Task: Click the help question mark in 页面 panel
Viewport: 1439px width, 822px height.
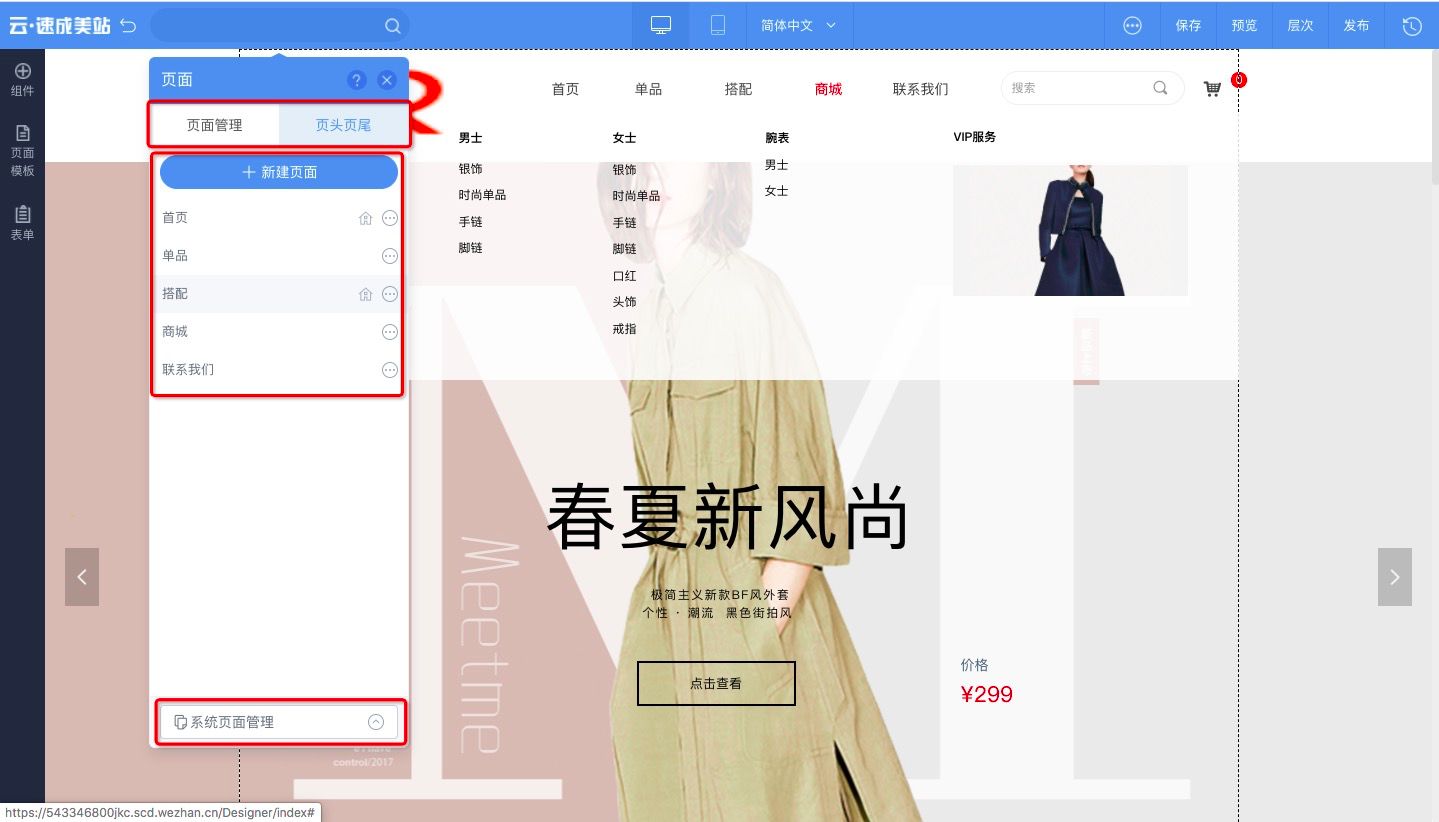Action: click(356, 80)
